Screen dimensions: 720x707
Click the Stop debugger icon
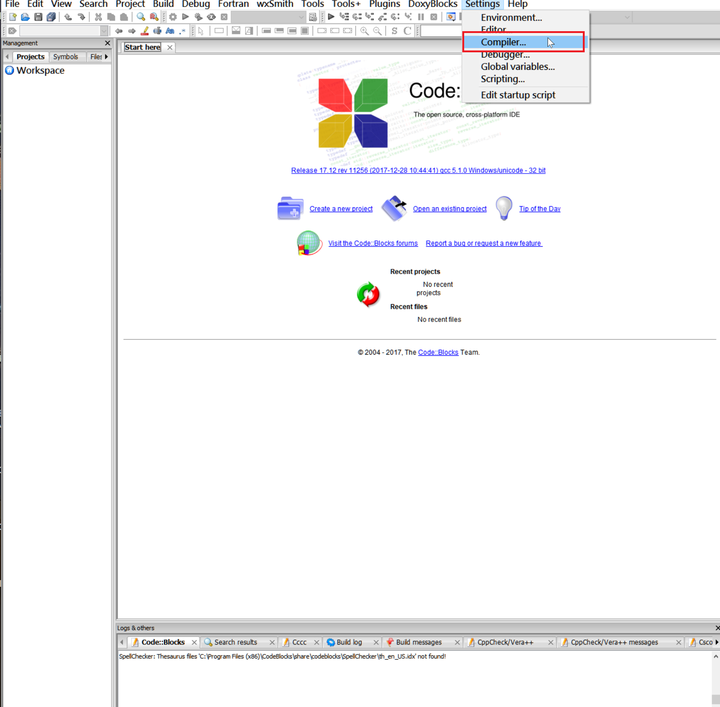click(x=433, y=17)
